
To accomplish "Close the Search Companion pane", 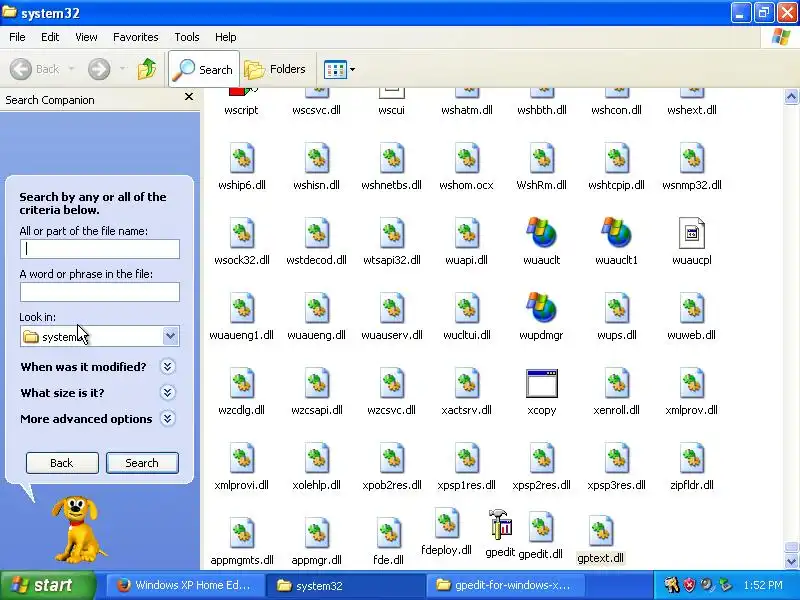I will 189,96.
